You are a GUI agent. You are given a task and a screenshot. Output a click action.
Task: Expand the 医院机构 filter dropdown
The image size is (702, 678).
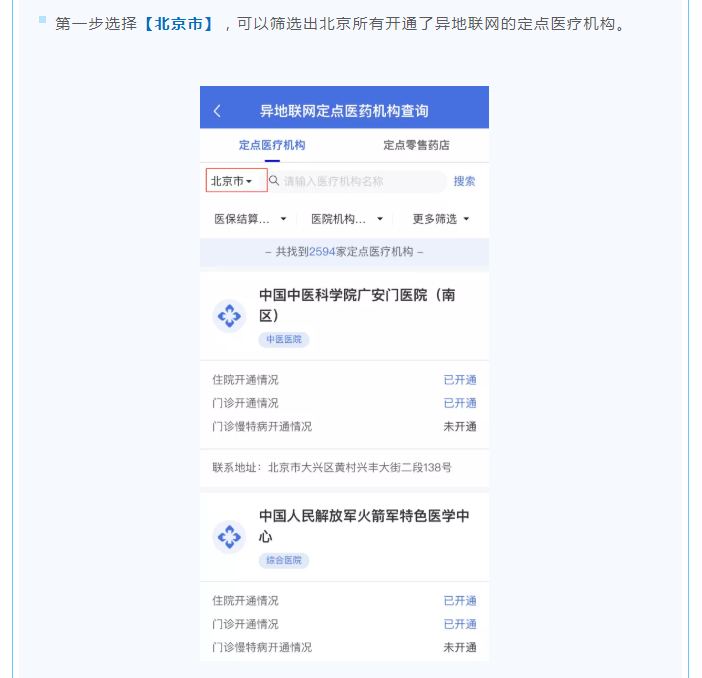[346, 218]
